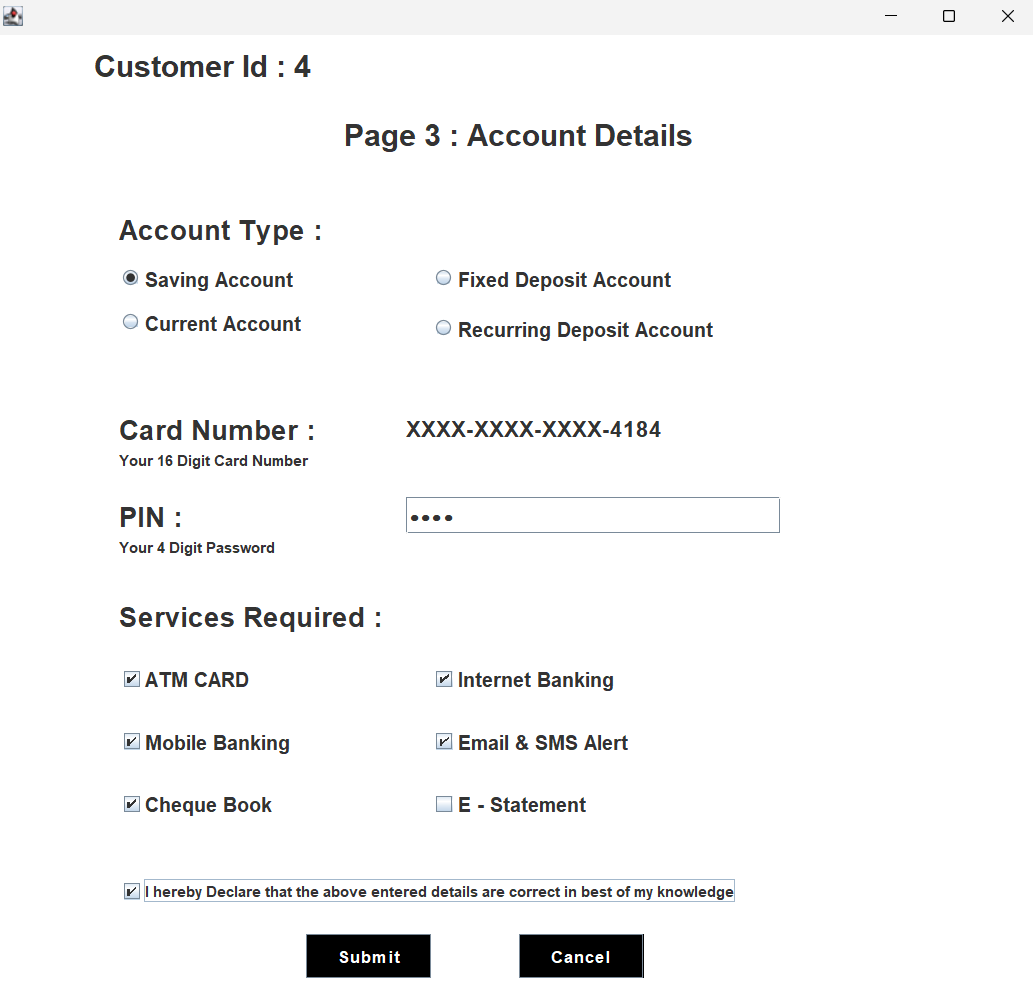Disable Mobile Banking service
This screenshot has width=1033, height=1008.
(130, 740)
